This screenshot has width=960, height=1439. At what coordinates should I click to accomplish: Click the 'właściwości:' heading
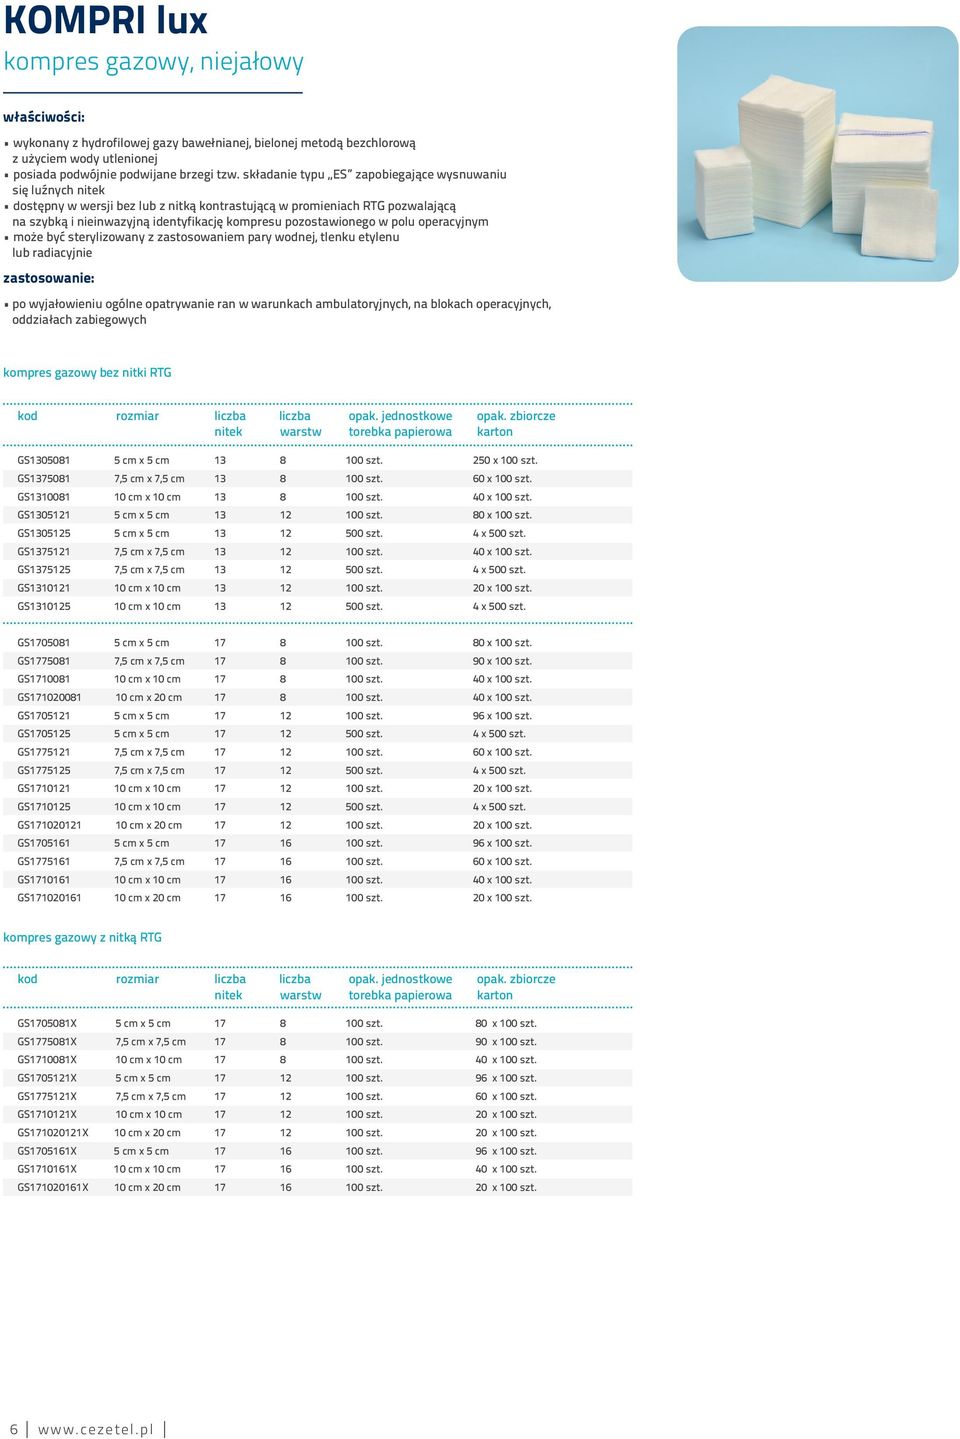point(44,117)
